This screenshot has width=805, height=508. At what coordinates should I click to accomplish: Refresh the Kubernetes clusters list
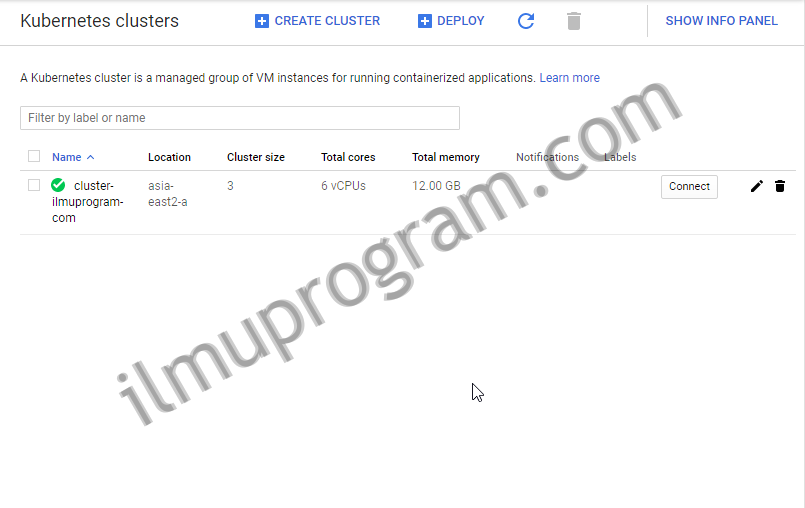[x=526, y=21]
